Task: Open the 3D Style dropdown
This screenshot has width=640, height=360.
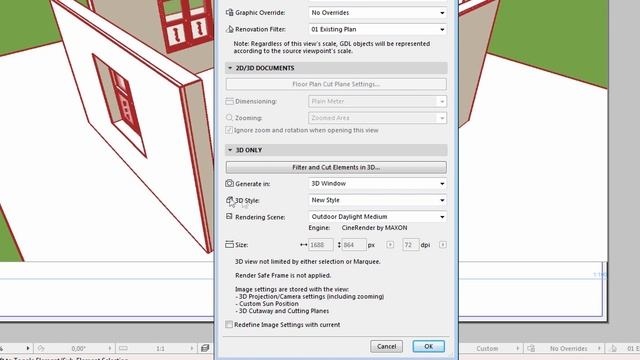Action: tap(378, 200)
